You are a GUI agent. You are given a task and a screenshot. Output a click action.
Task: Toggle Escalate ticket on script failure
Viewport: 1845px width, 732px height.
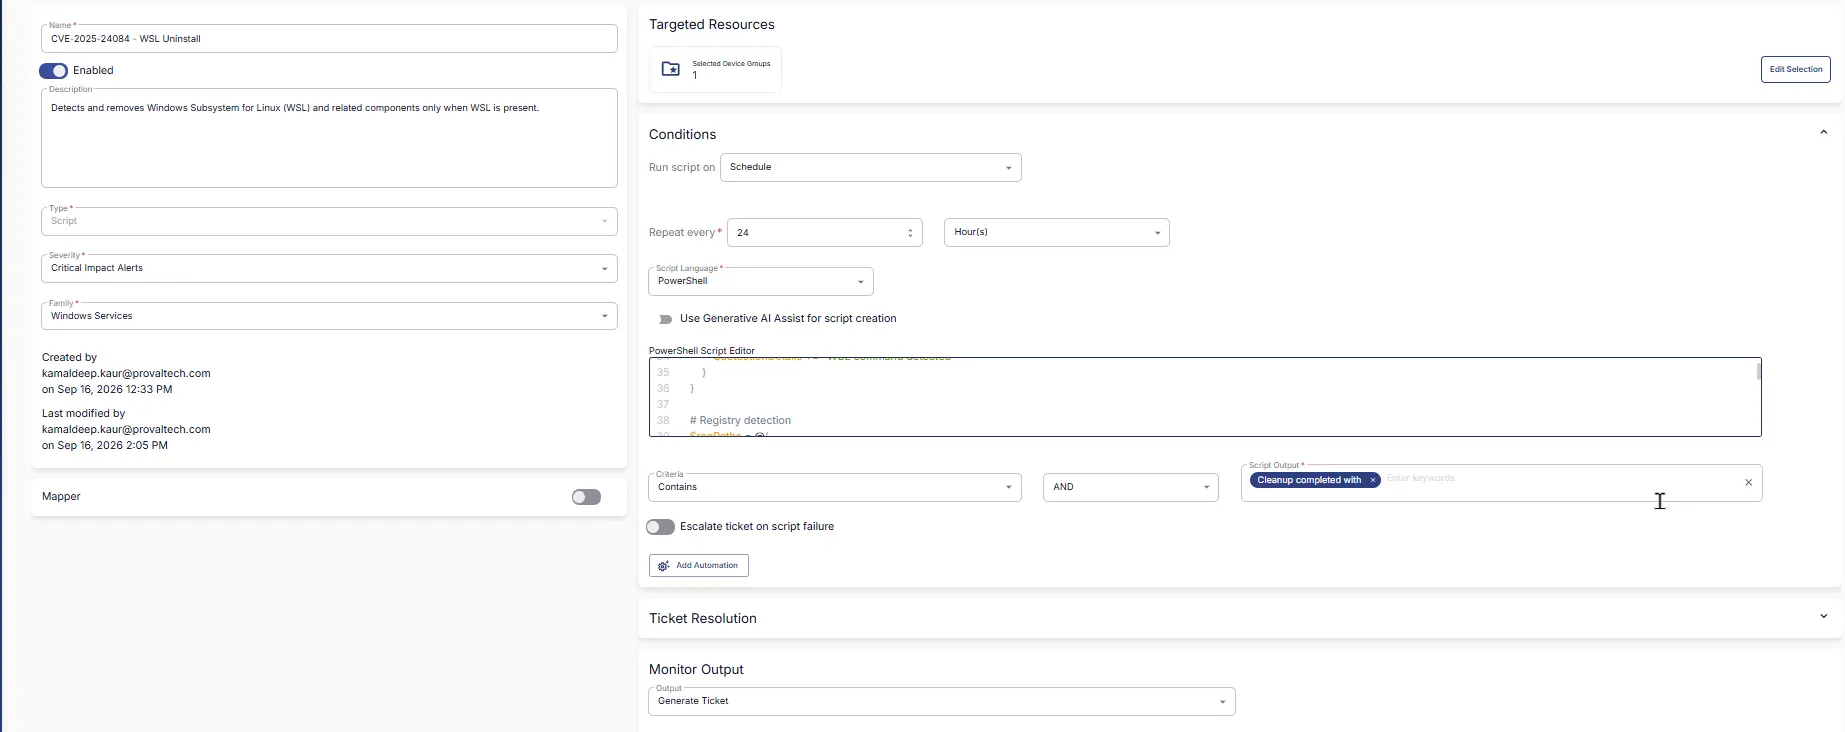[660, 527]
